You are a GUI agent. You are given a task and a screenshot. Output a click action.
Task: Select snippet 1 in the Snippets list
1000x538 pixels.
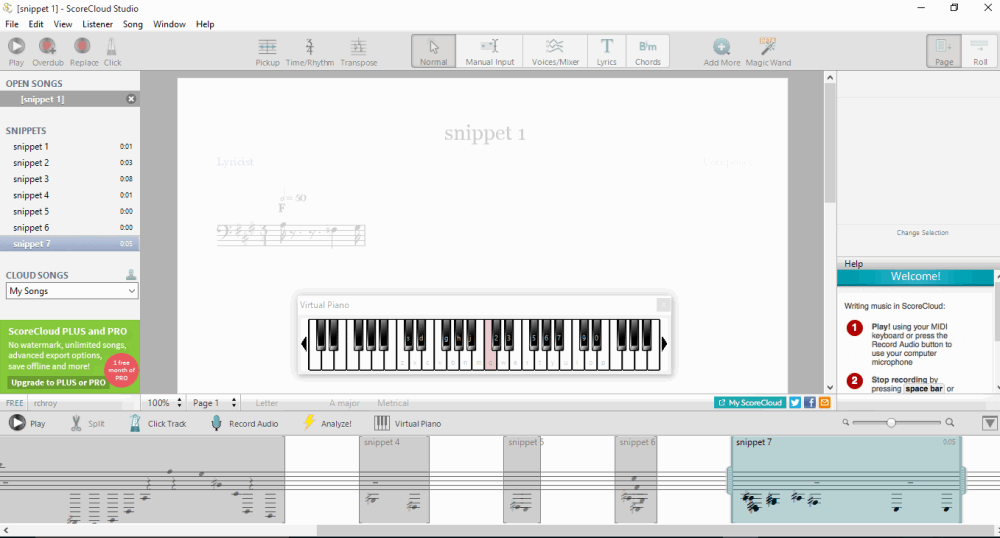pyautogui.click(x=70, y=147)
